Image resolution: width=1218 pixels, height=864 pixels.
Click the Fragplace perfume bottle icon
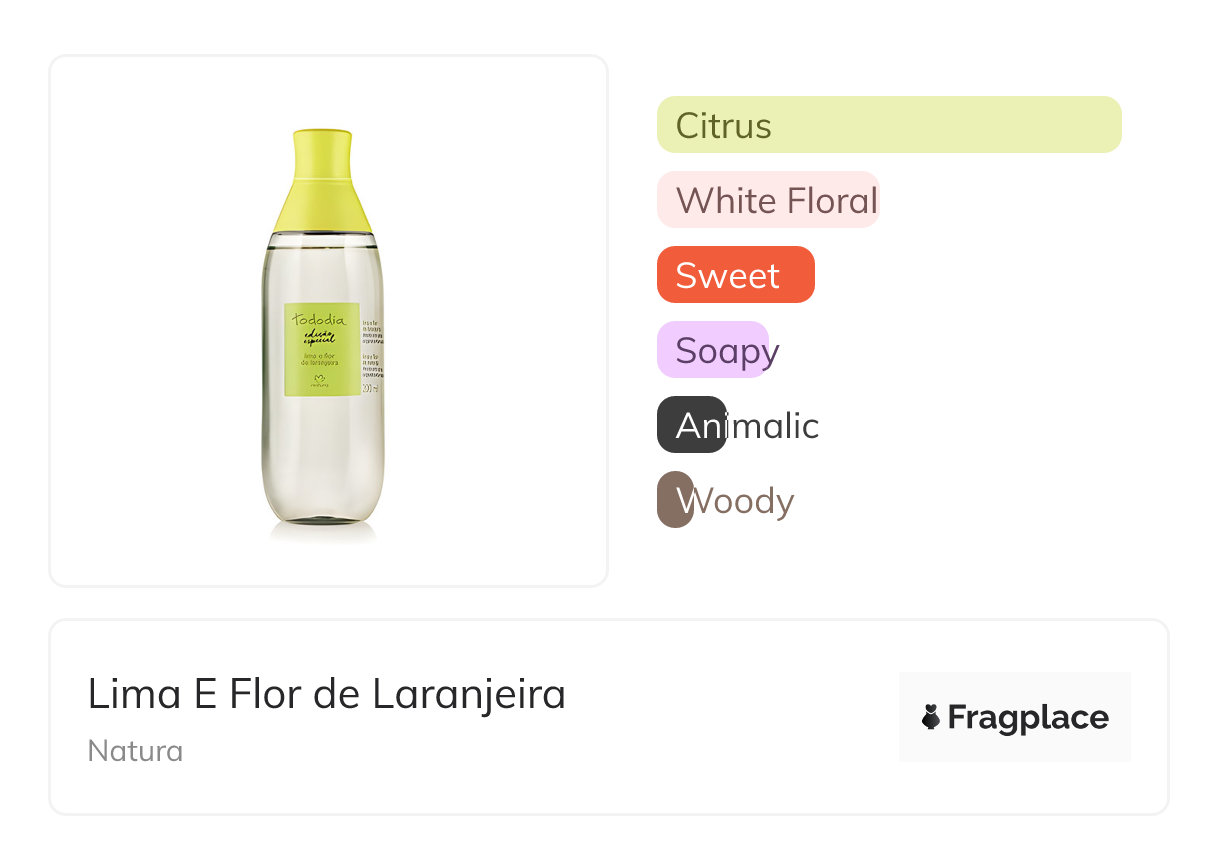pyautogui.click(x=931, y=717)
